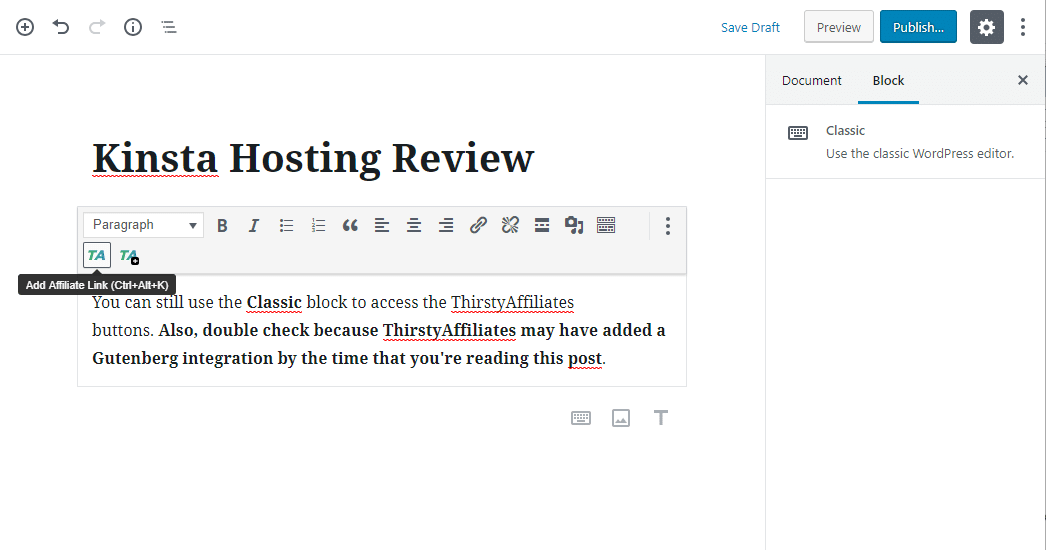
Task: Click the Add Media icon in toolbar
Action: click(573, 225)
